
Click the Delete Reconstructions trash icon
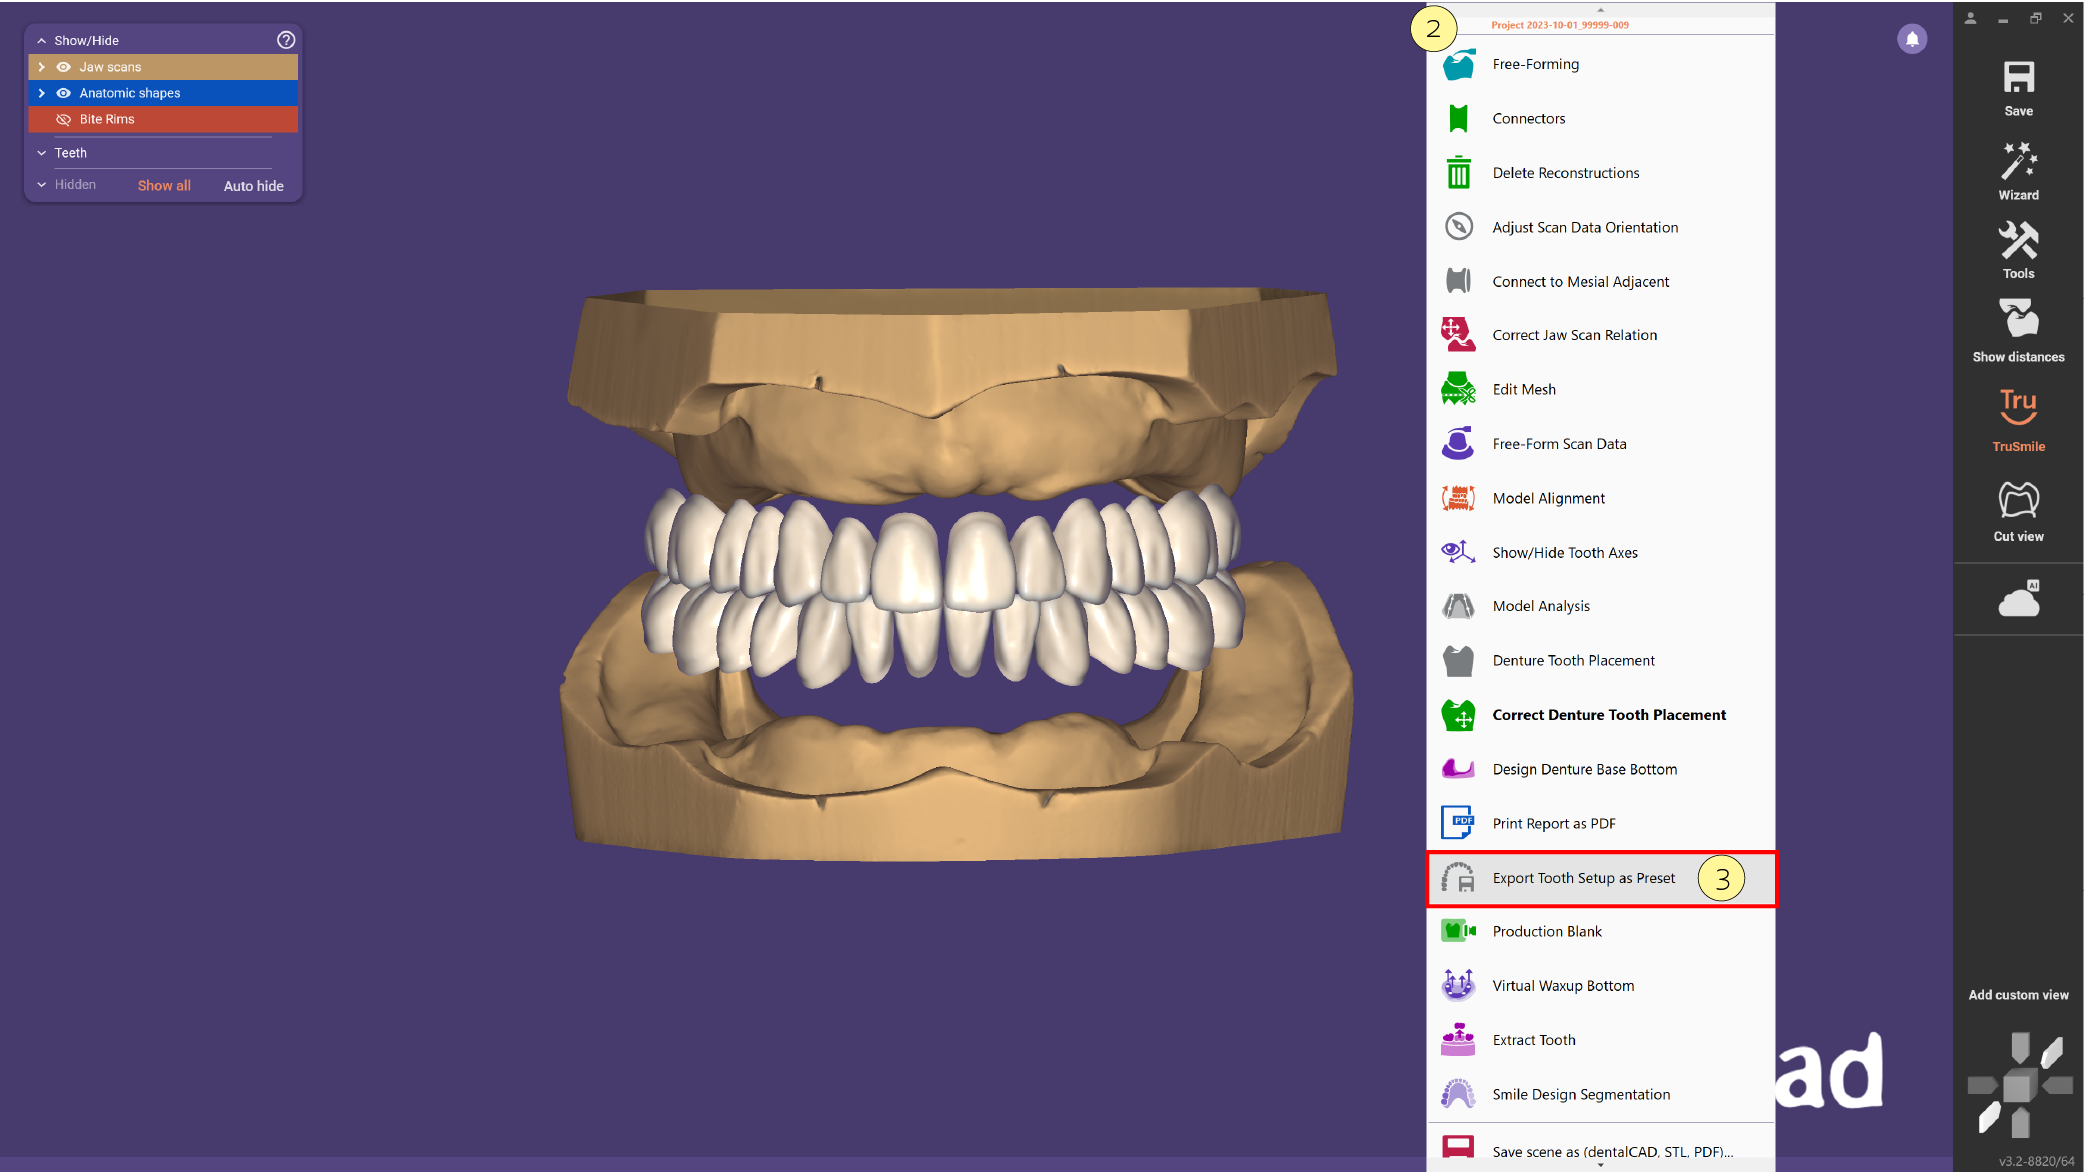coord(1458,172)
